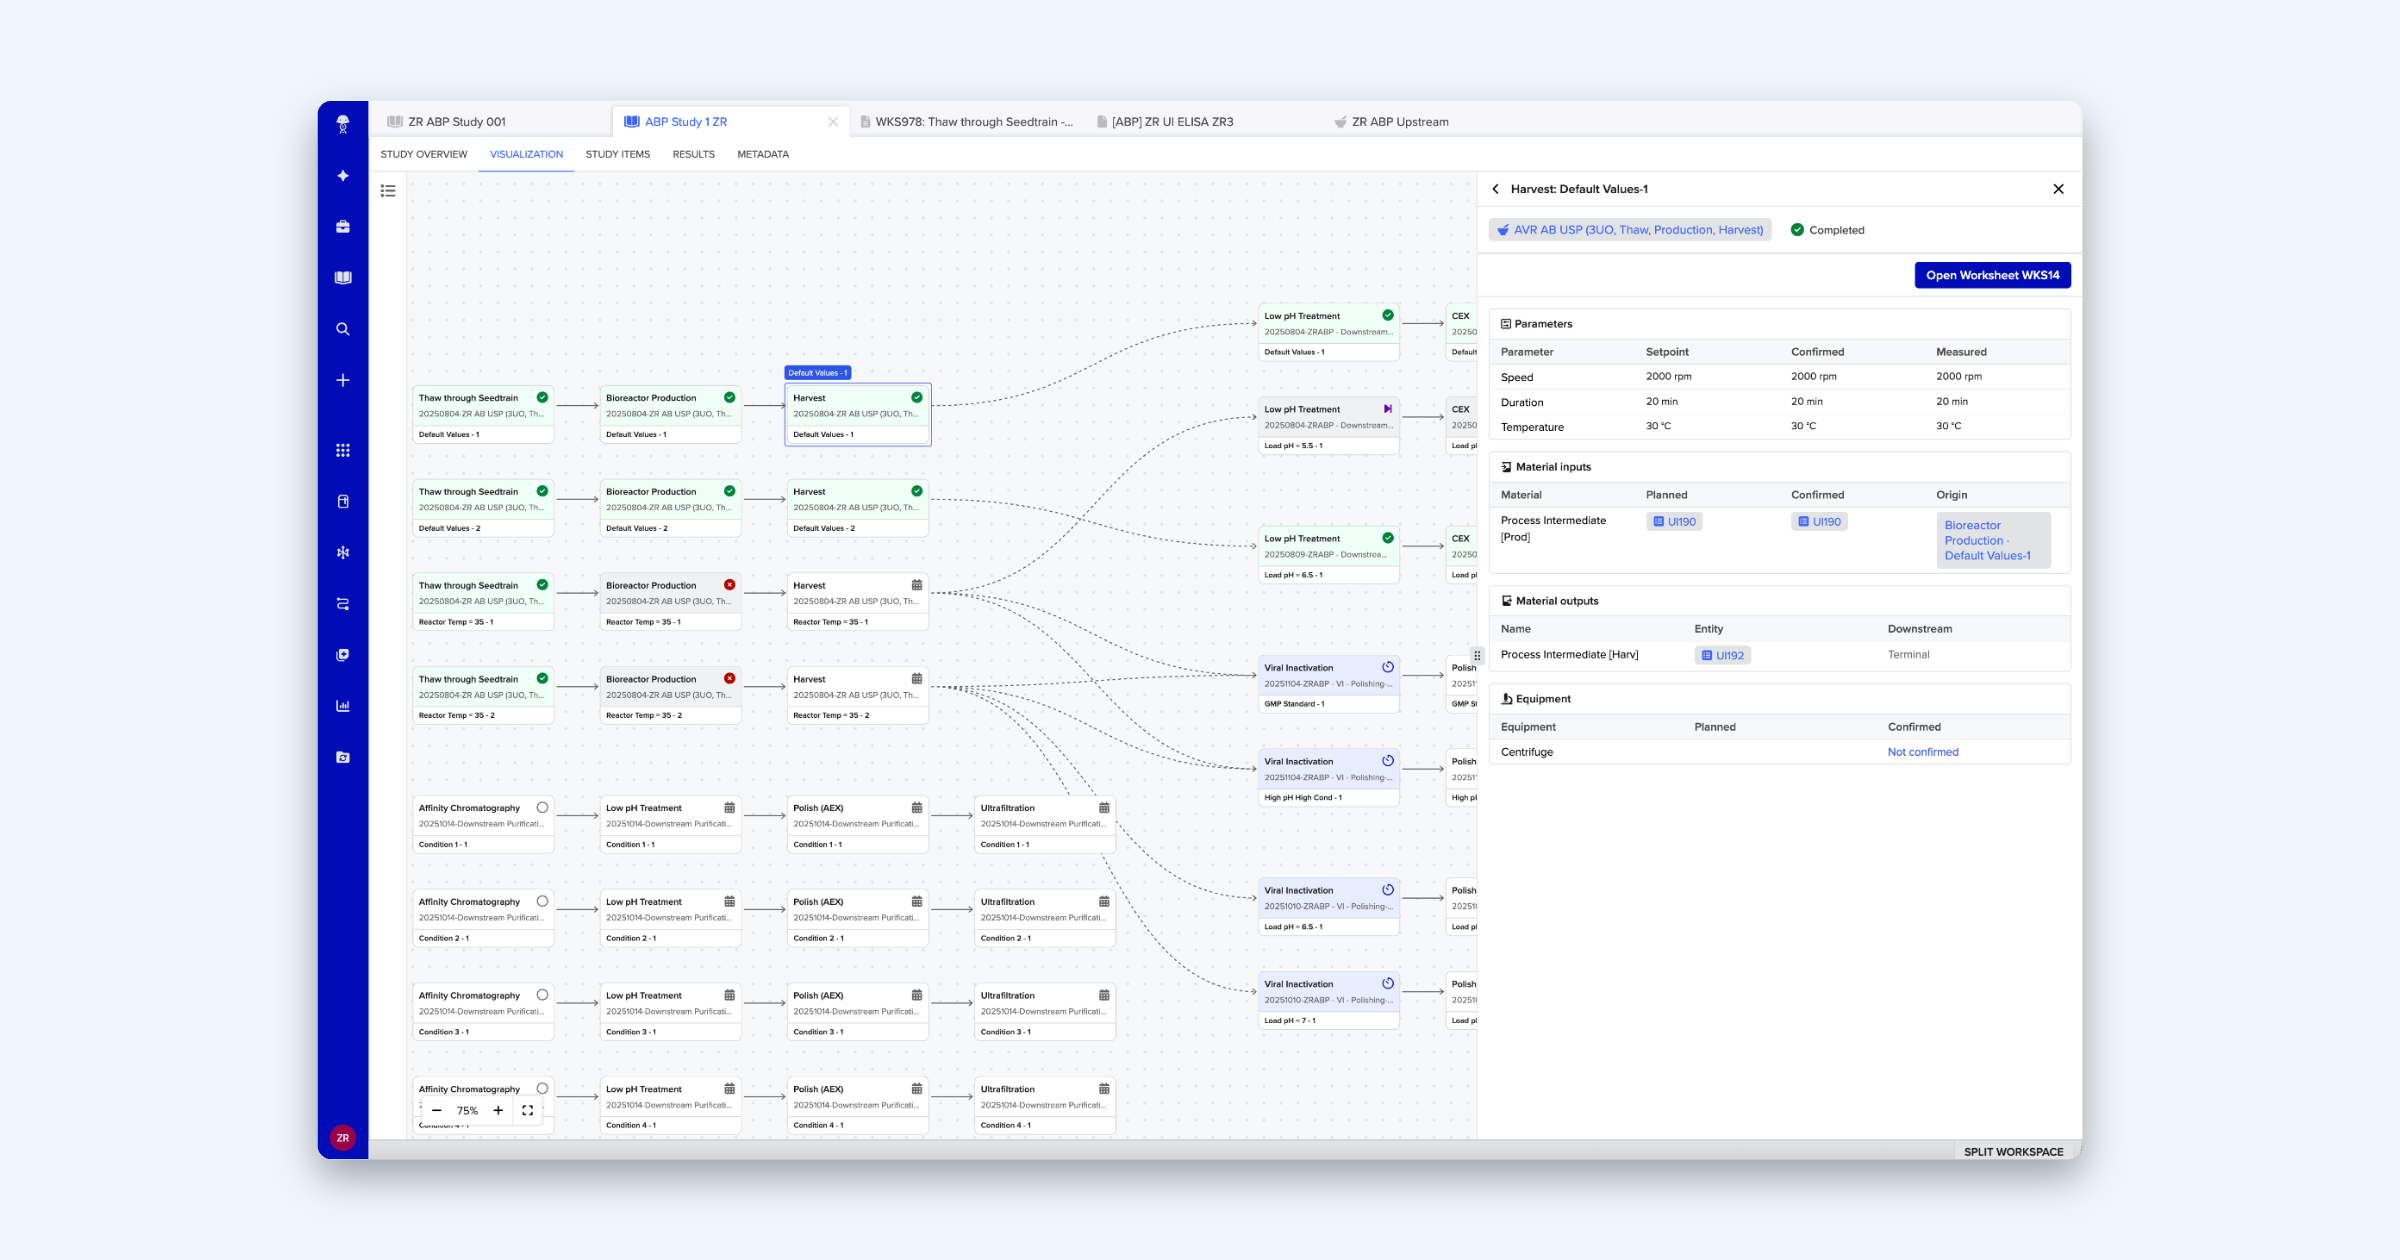Click the panel resize handle dots
This screenshot has height=1260, width=2400.
pyautogui.click(x=1477, y=656)
